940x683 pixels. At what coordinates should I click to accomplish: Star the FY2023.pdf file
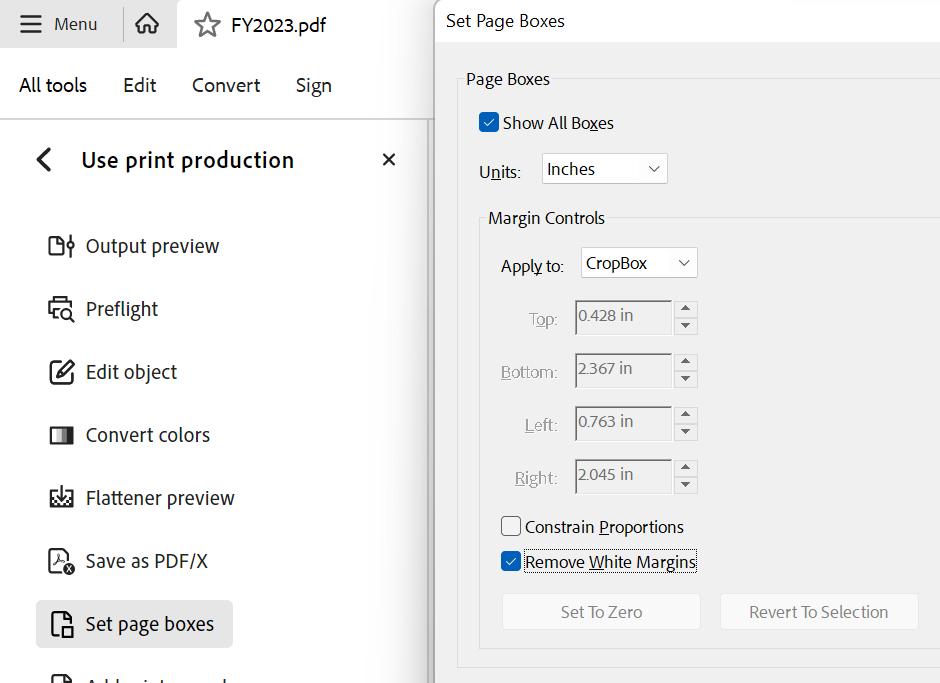pyautogui.click(x=207, y=25)
